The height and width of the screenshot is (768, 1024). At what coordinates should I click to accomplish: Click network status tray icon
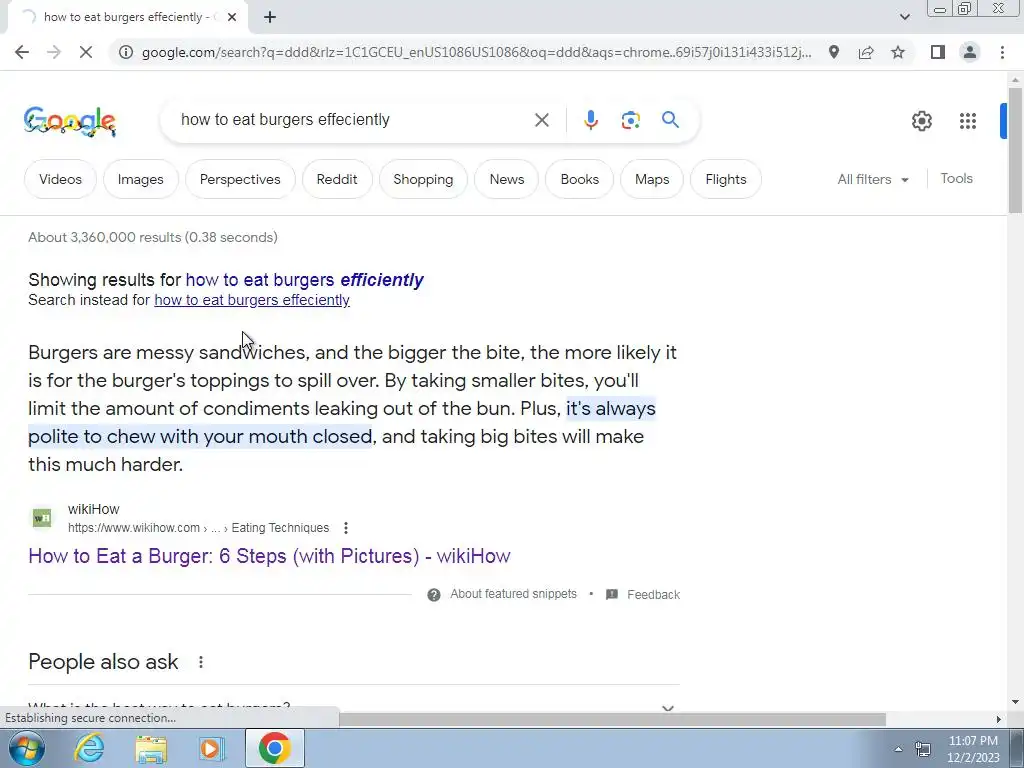(923, 749)
